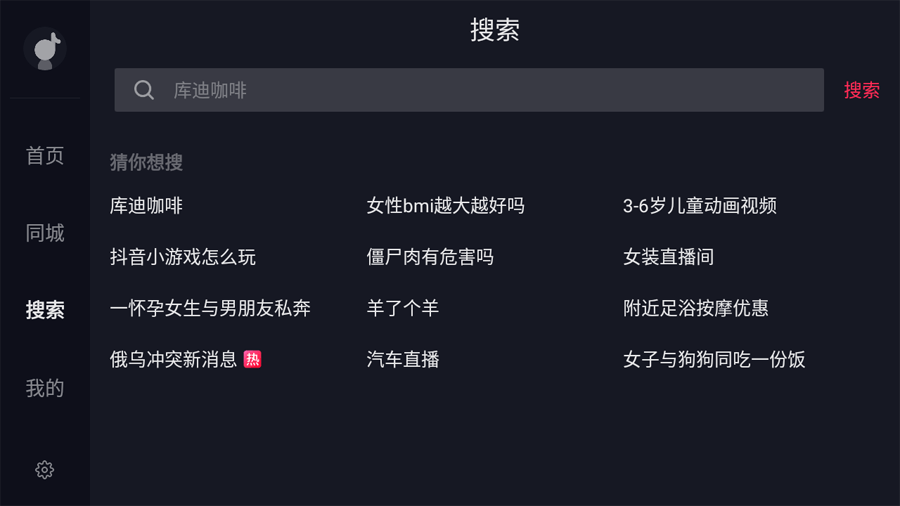Image resolution: width=900 pixels, height=506 pixels.
Task: Choose suggestion 女性bmi越大越好吗
Action: [445, 206]
